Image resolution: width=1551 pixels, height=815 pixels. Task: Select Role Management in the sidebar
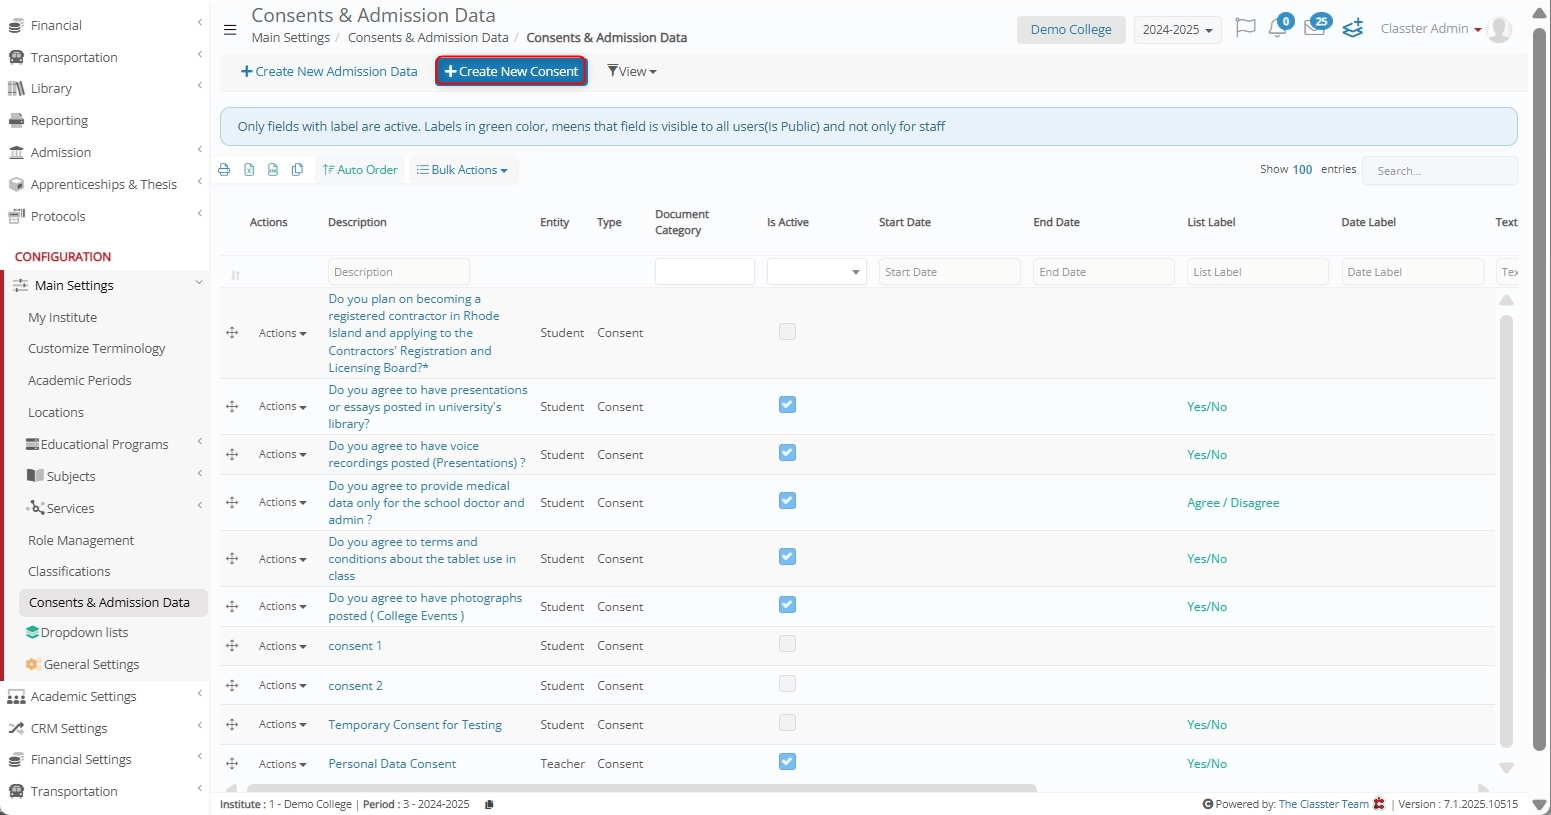click(x=81, y=540)
